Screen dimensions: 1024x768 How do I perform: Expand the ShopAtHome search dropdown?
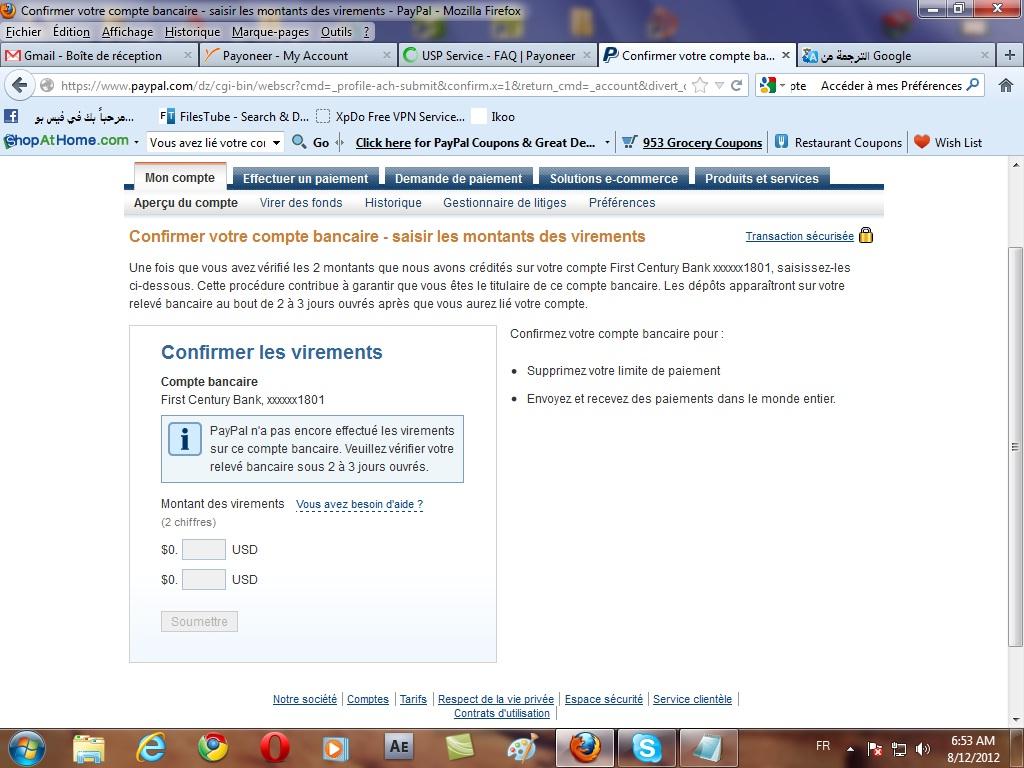pos(277,143)
